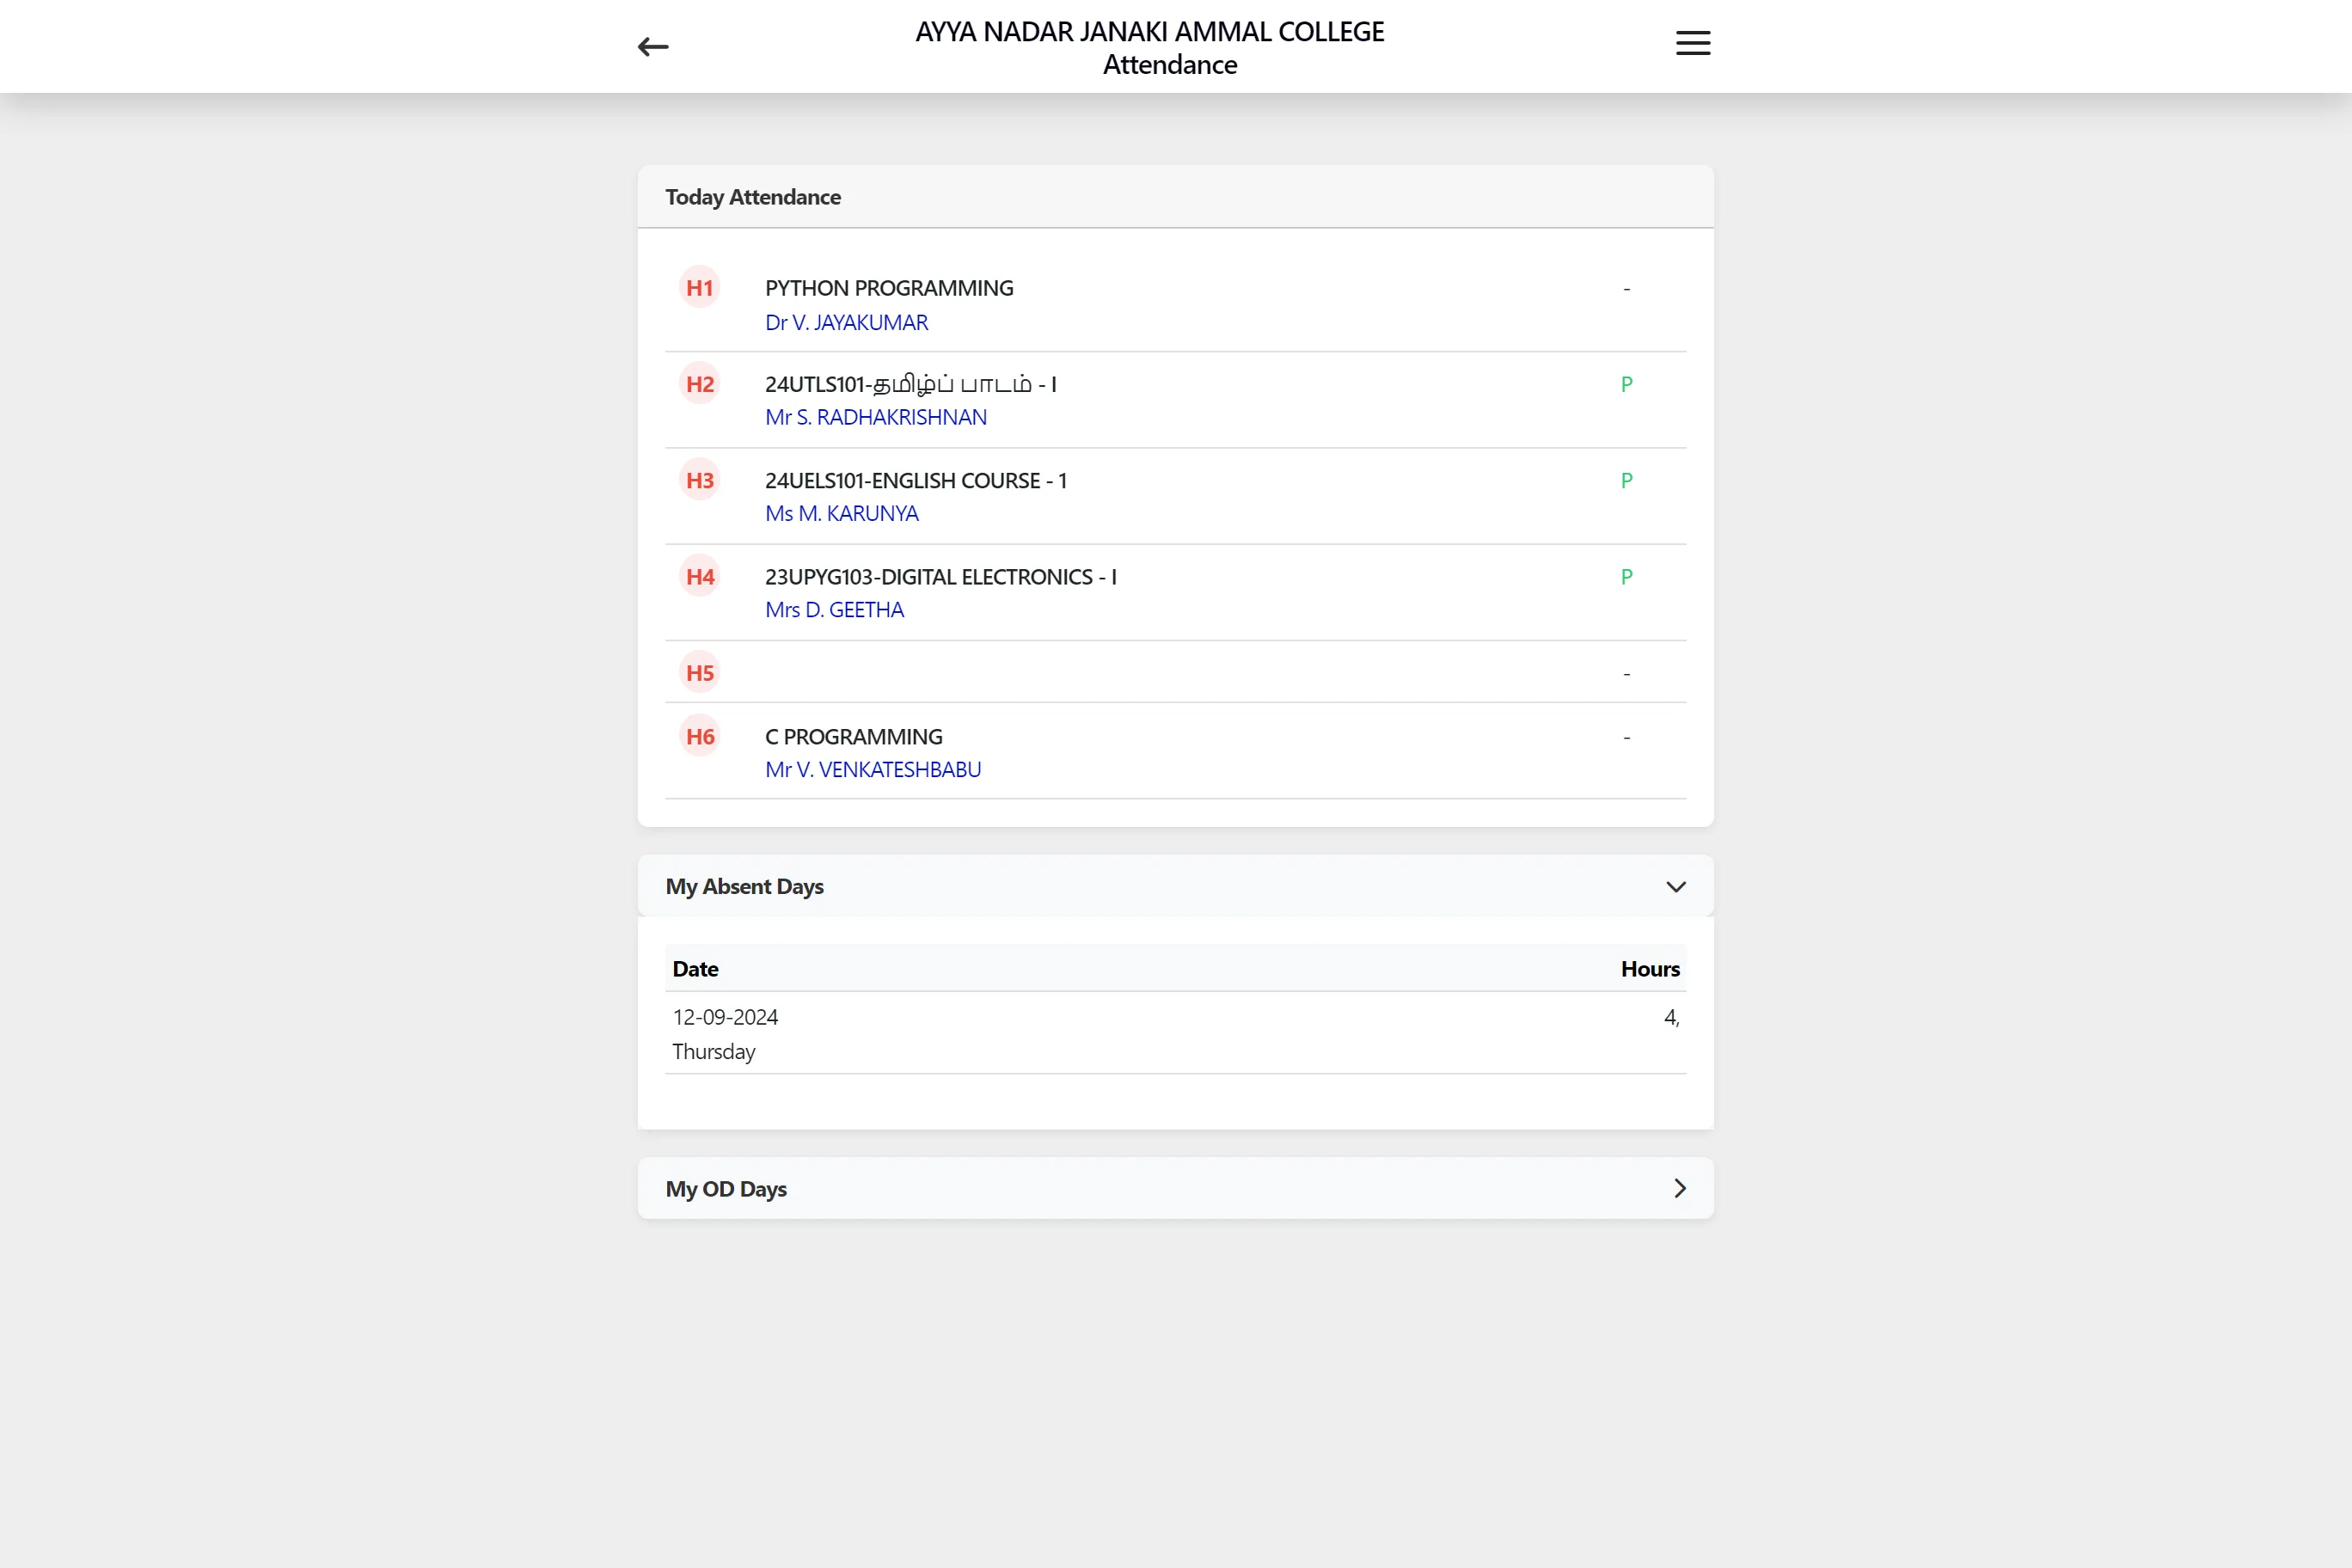Click PYTHON PROGRAMMING subject name
The image size is (2352, 1568).
coord(889,288)
